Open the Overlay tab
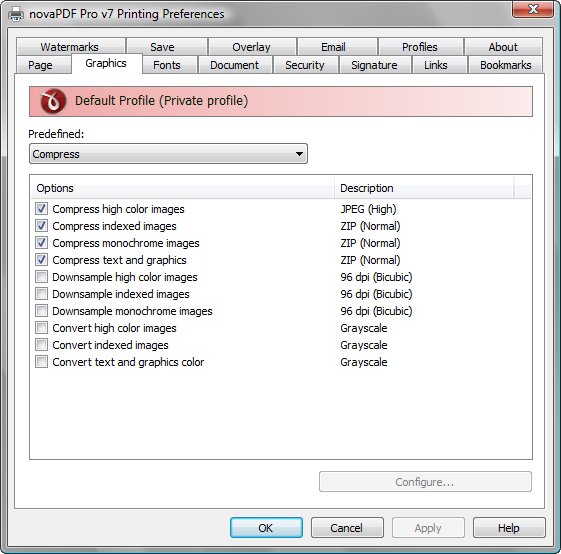This screenshot has width=561, height=554. pos(252,47)
